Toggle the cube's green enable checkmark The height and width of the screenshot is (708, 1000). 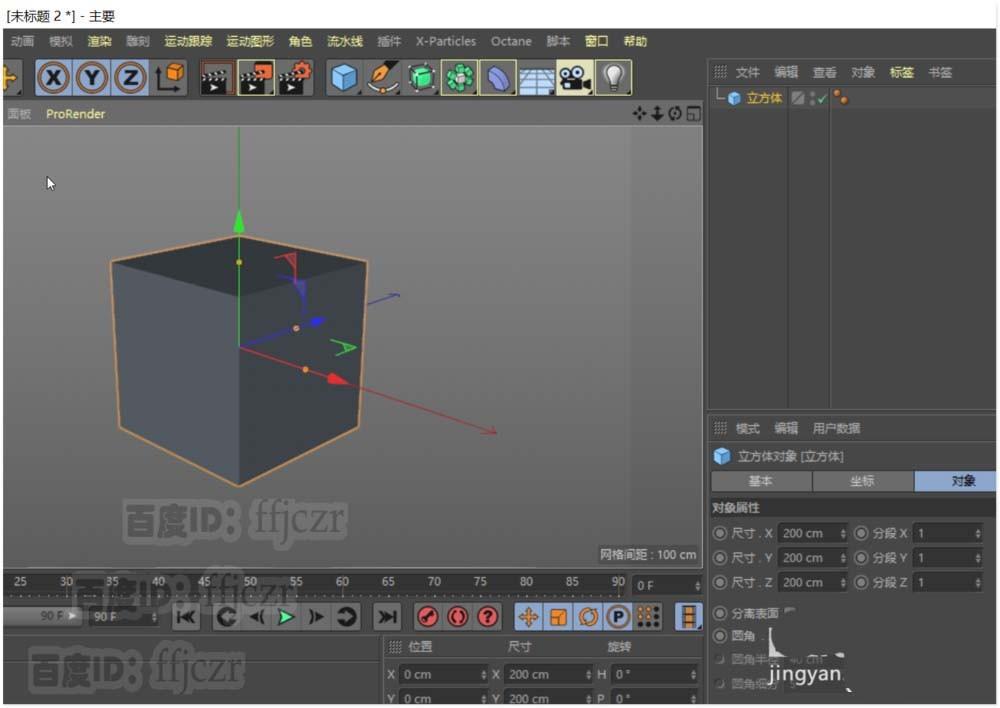point(822,98)
